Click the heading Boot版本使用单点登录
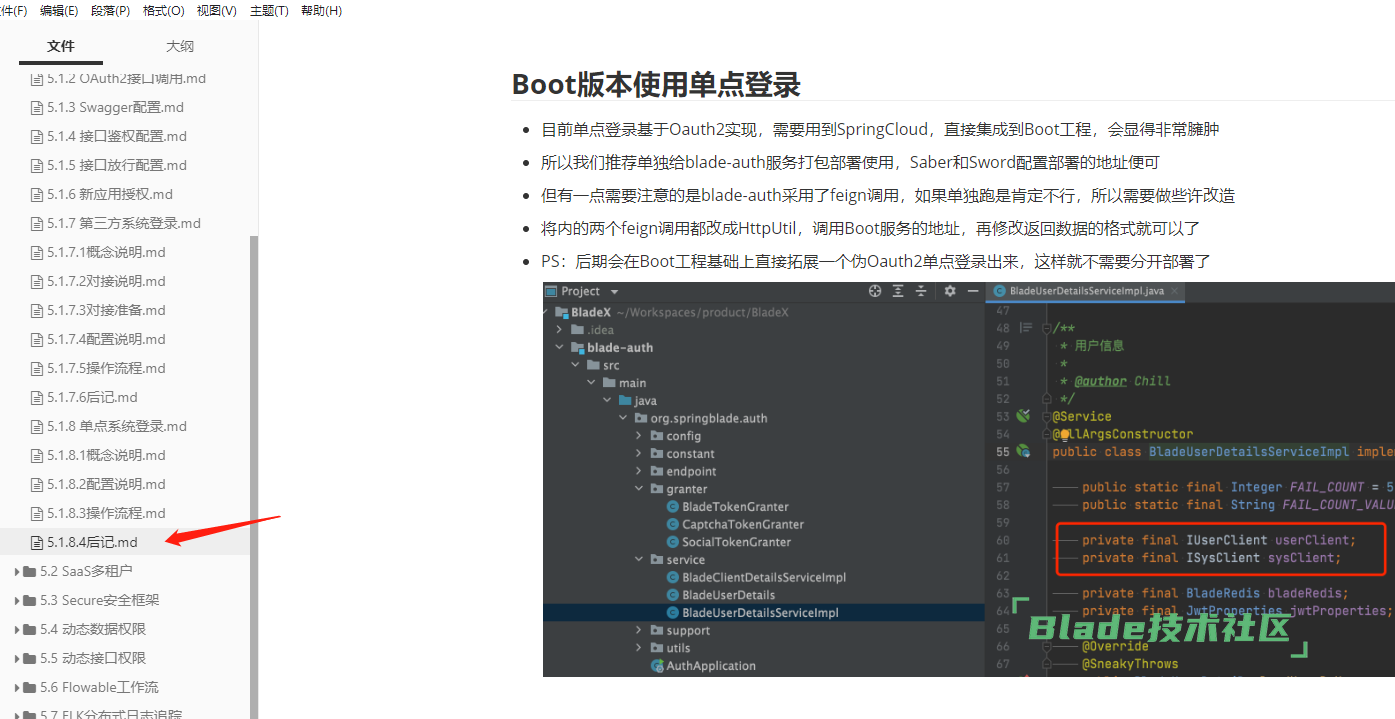 tap(656, 84)
